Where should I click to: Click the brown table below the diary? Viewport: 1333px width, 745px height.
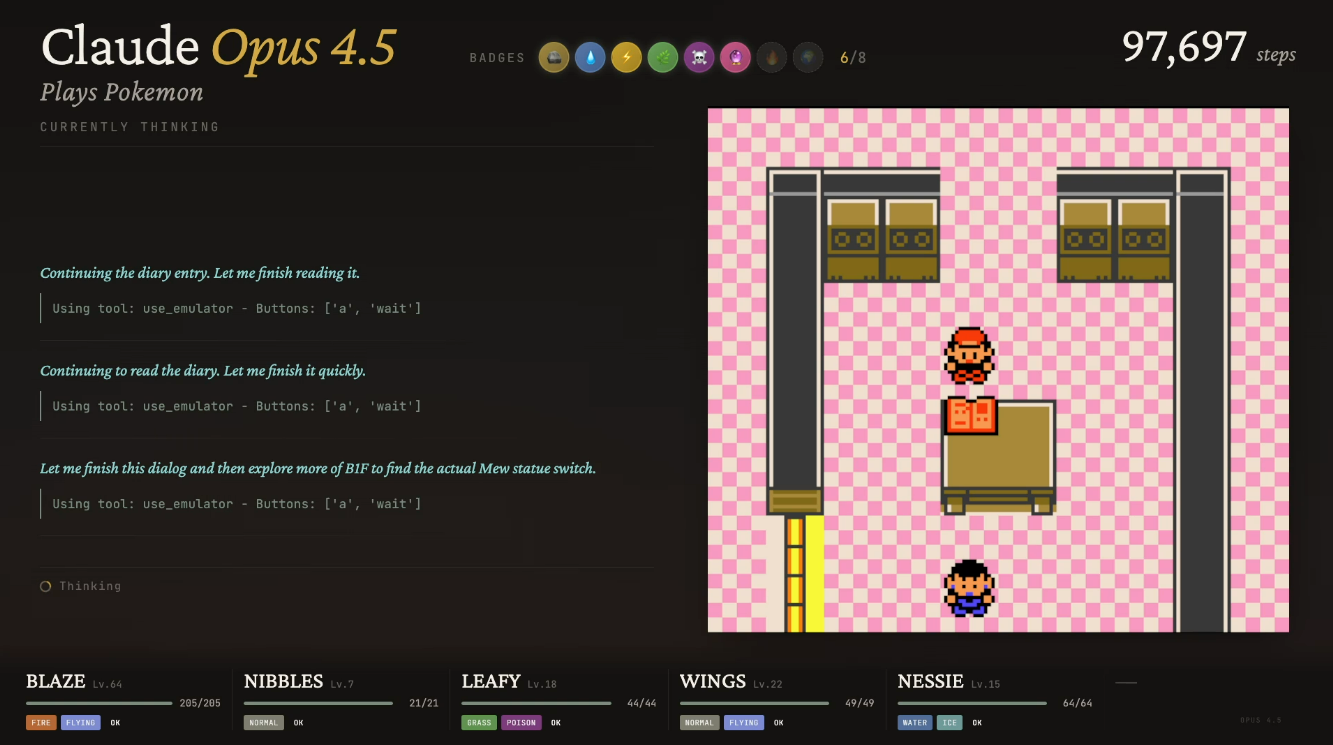999,458
